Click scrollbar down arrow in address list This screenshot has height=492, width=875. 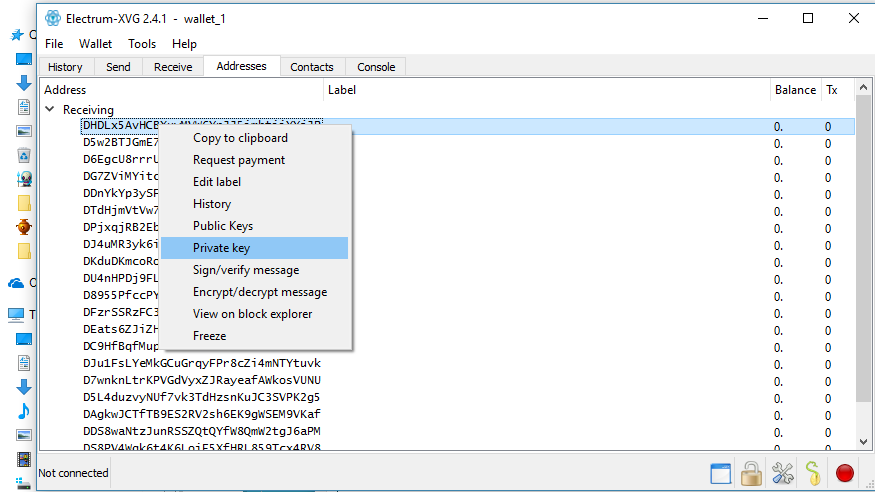tap(863, 442)
